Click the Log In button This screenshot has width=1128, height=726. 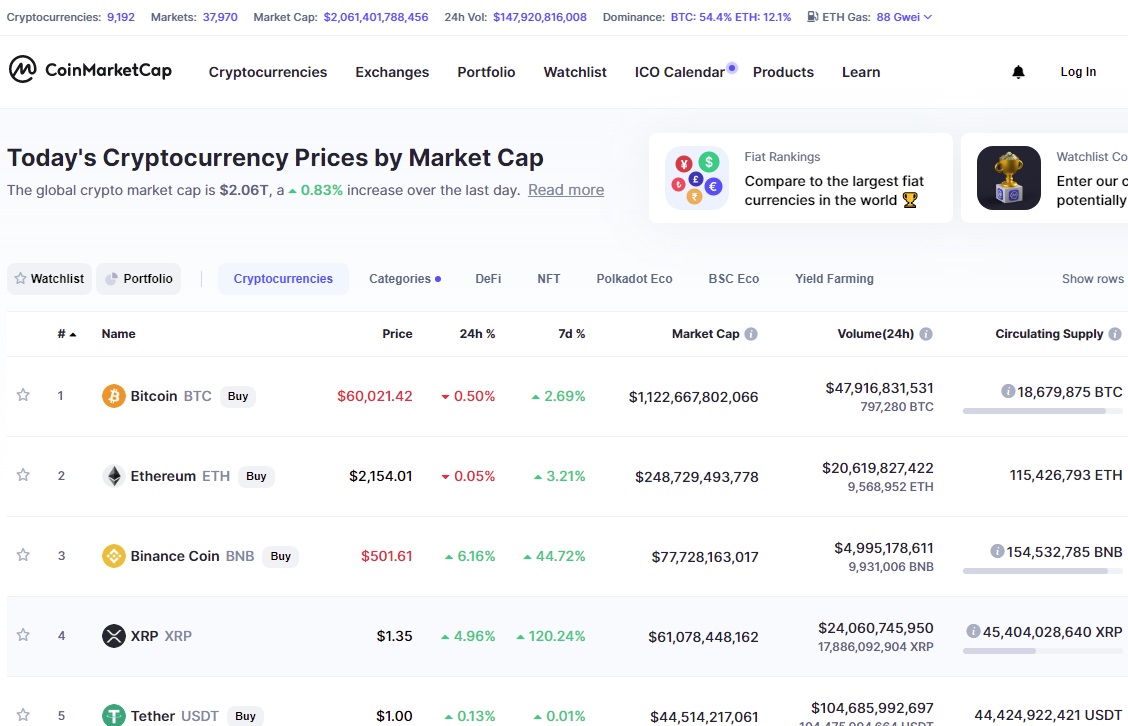[1078, 72]
